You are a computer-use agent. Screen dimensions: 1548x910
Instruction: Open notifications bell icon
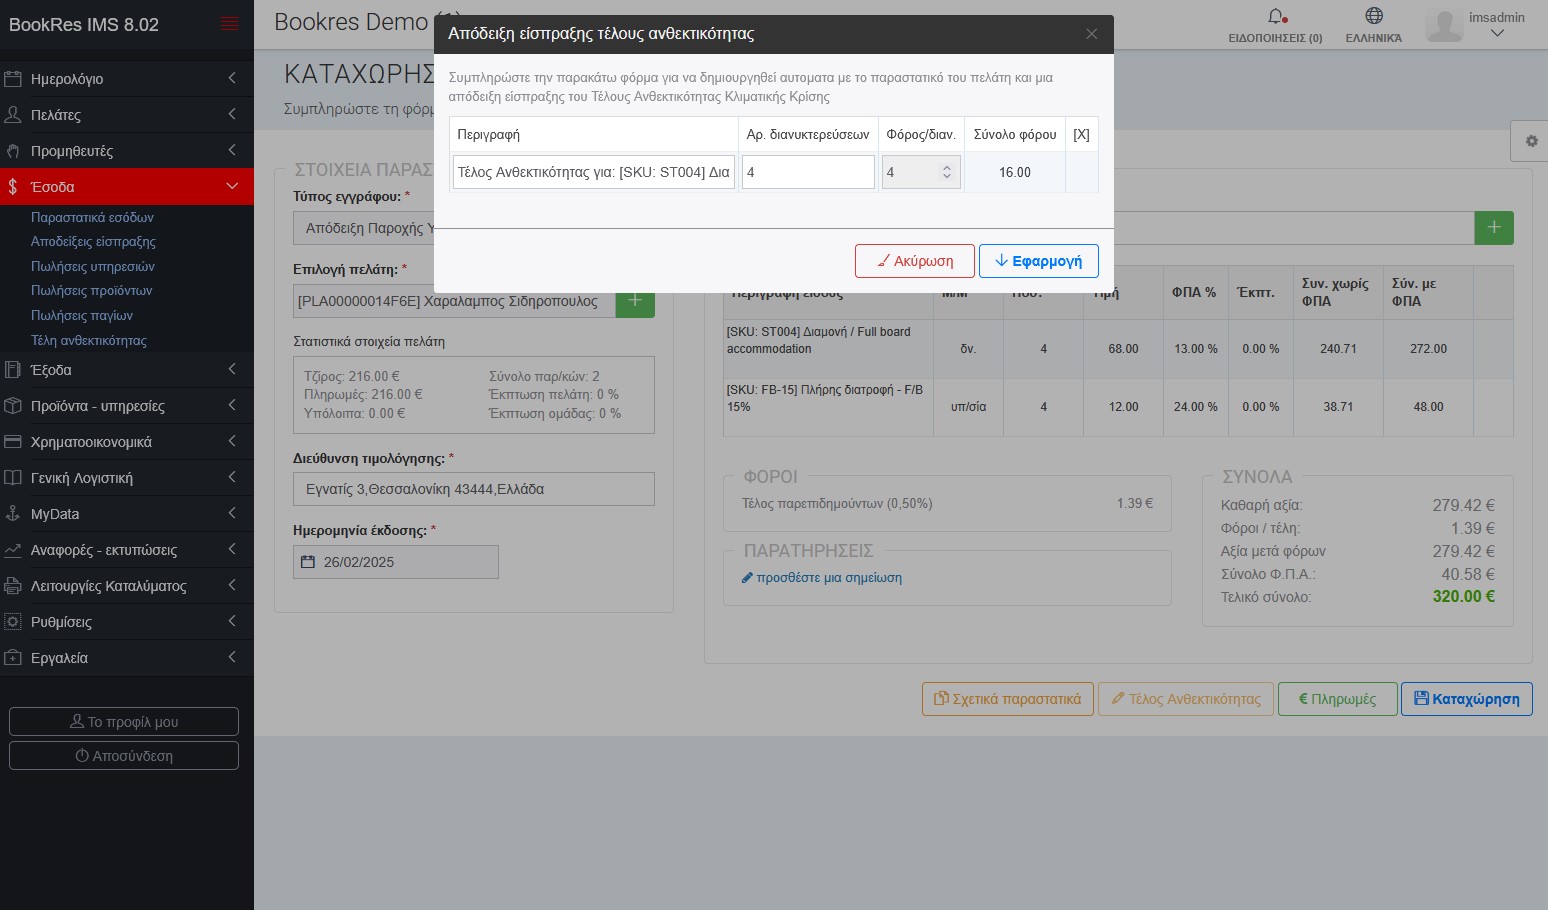(x=1275, y=17)
